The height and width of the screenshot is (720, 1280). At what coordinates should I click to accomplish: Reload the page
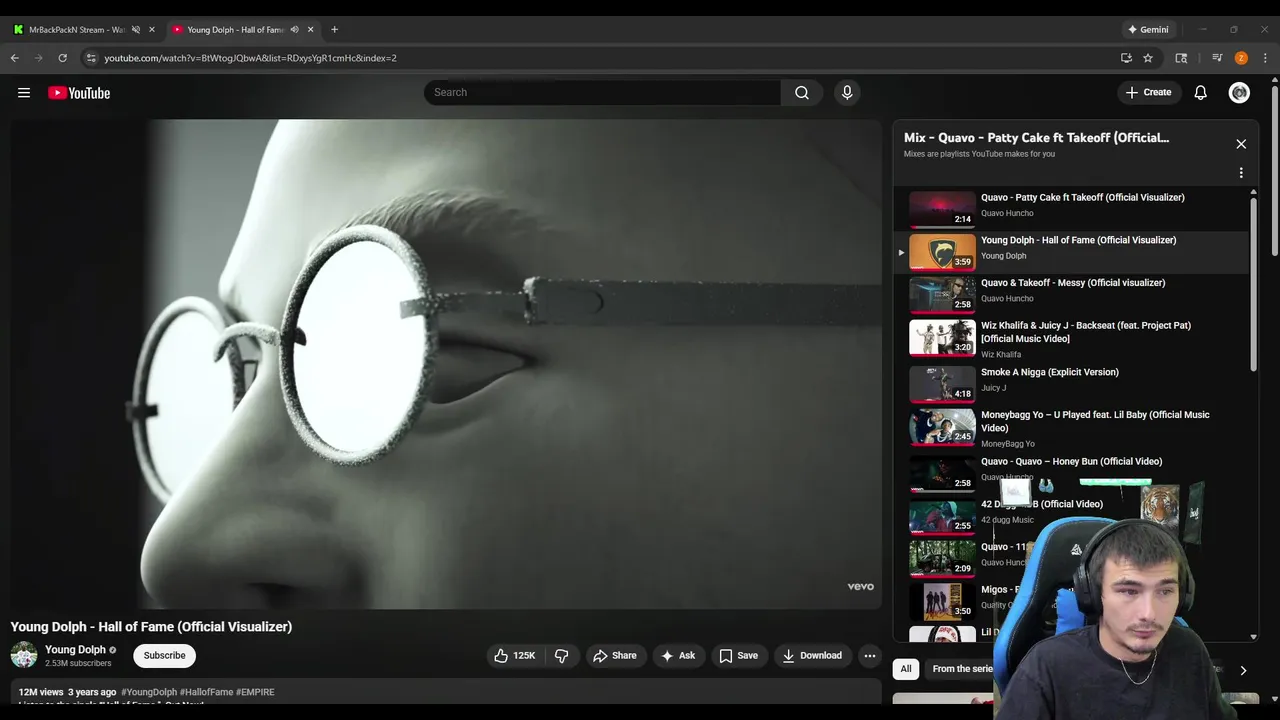(x=62, y=58)
